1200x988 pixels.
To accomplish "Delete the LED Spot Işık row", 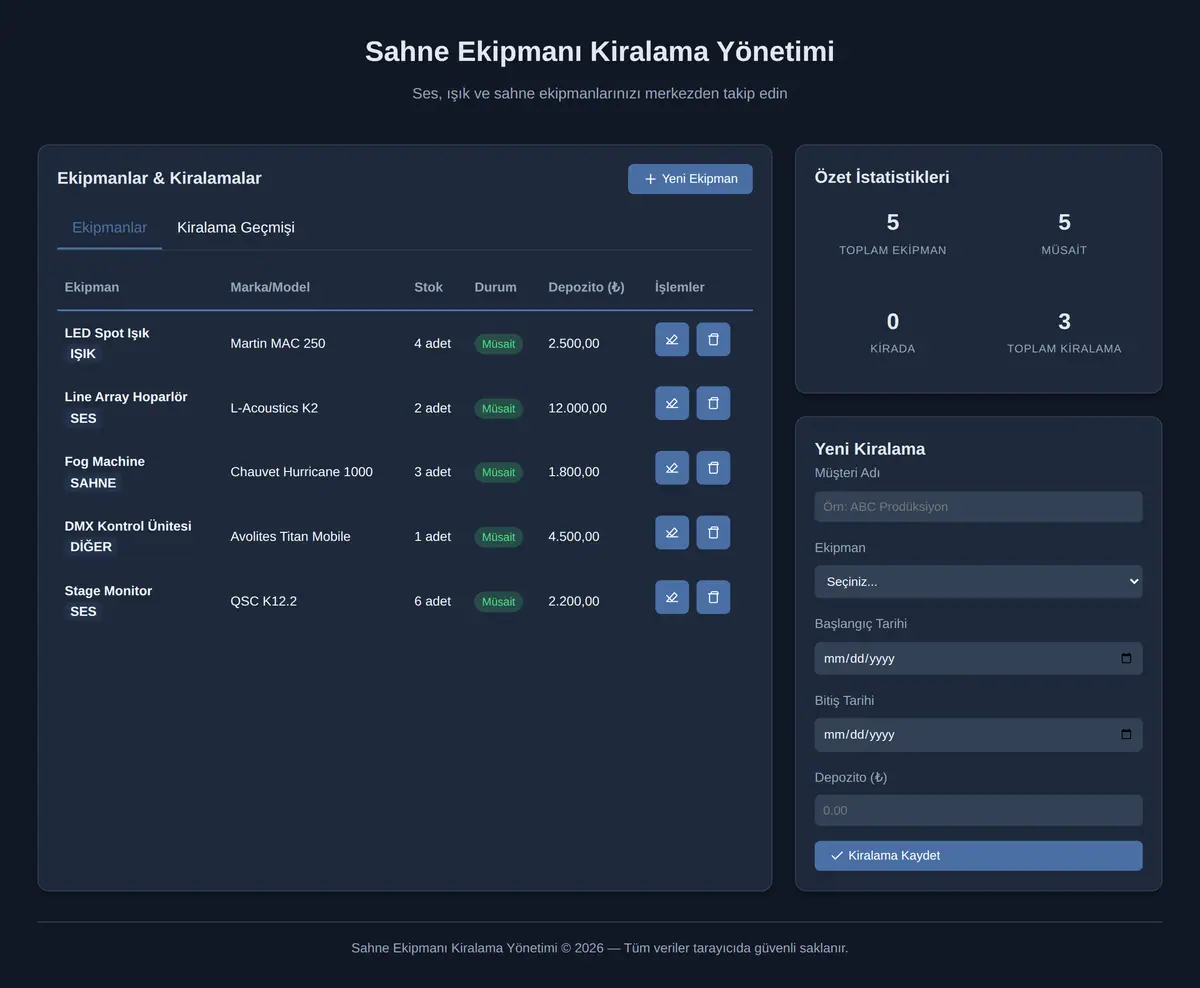I will (713, 339).
